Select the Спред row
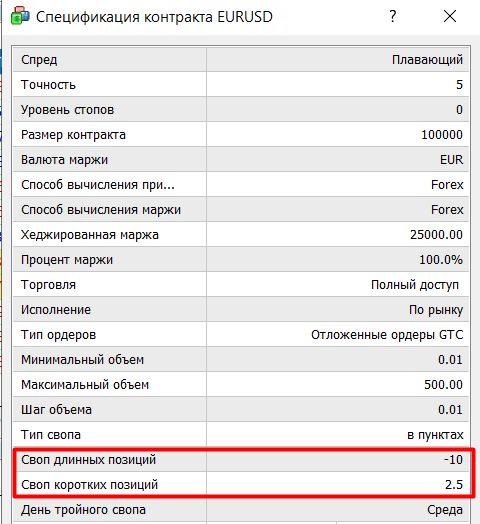This screenshot has height=524, width=480. [x=241, y=60]
